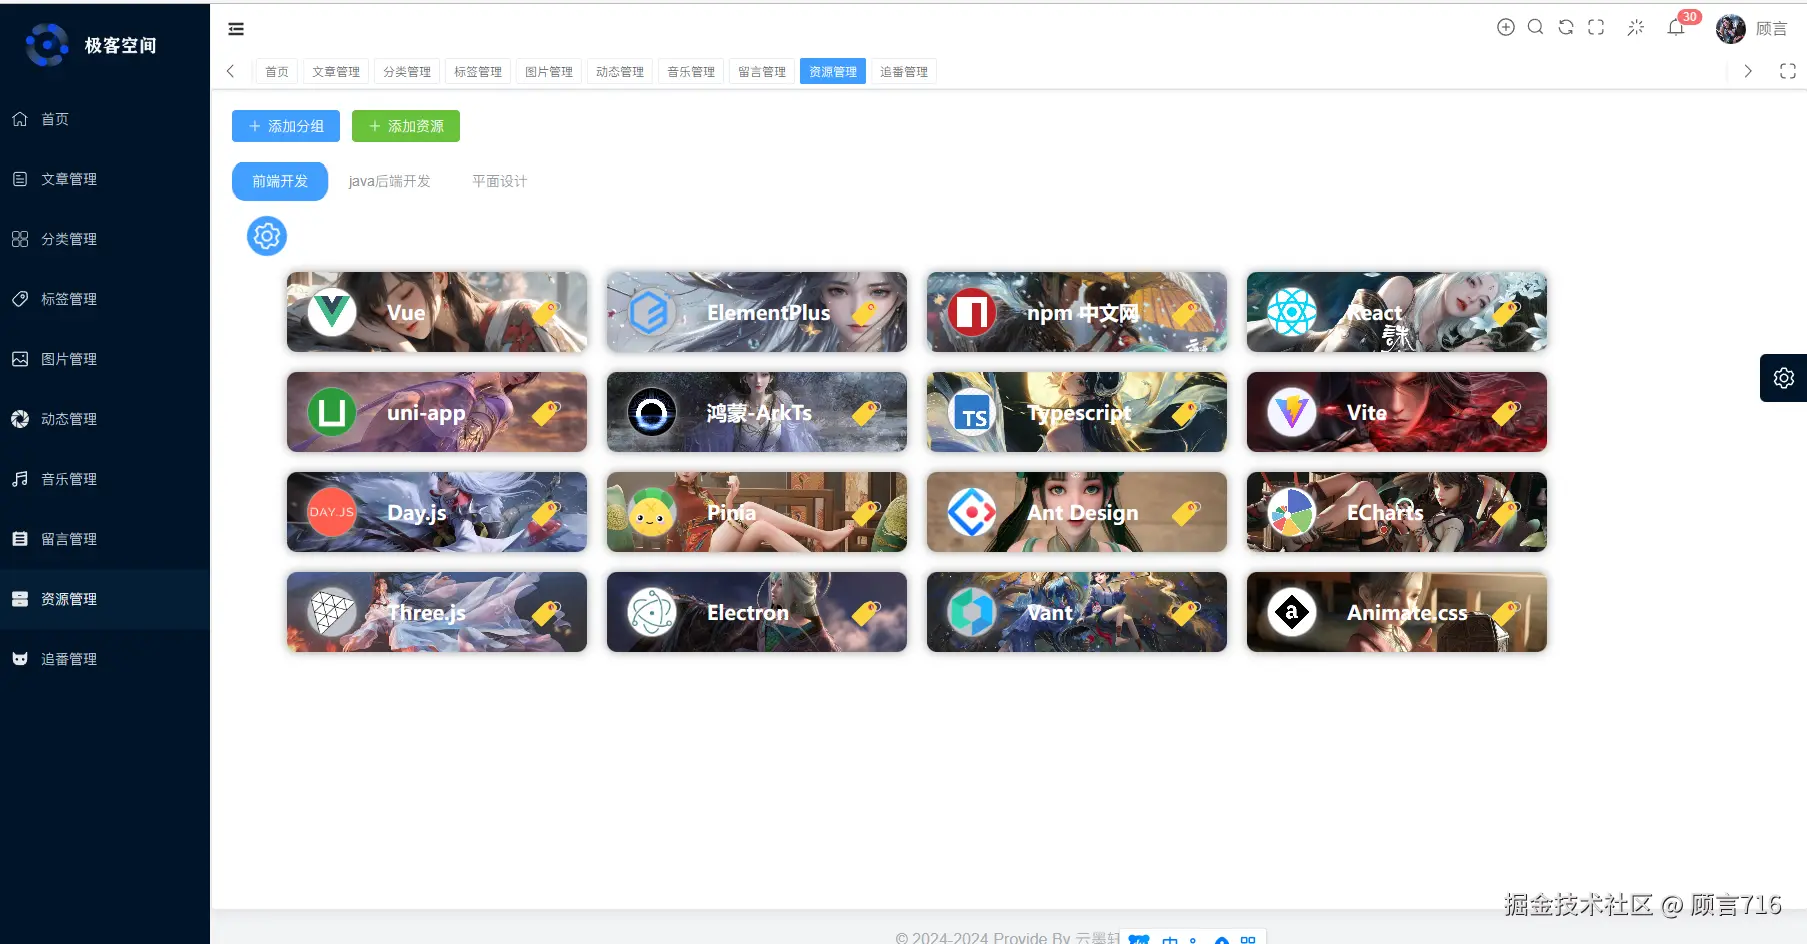The height and width of the screenshot is (944, 1807).
Task: Go to 文章管理 in the sidebar
Action: (105, 179)
